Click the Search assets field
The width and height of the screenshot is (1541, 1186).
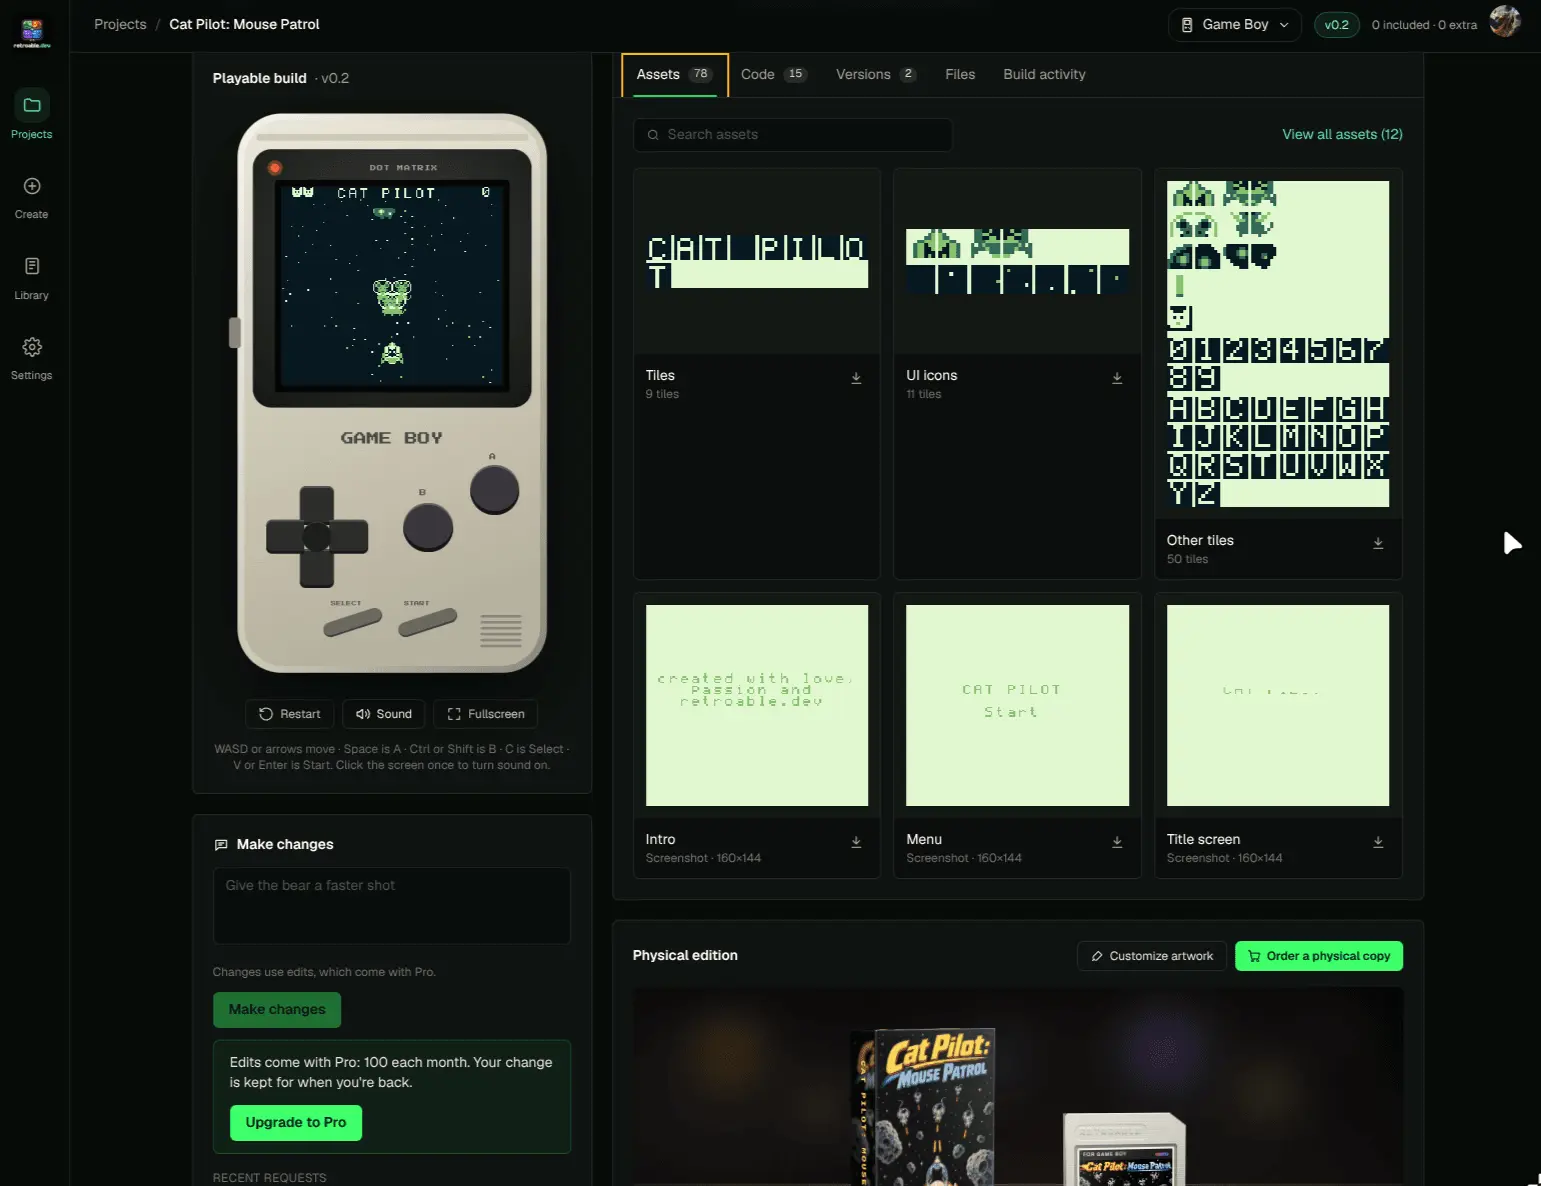793,135
